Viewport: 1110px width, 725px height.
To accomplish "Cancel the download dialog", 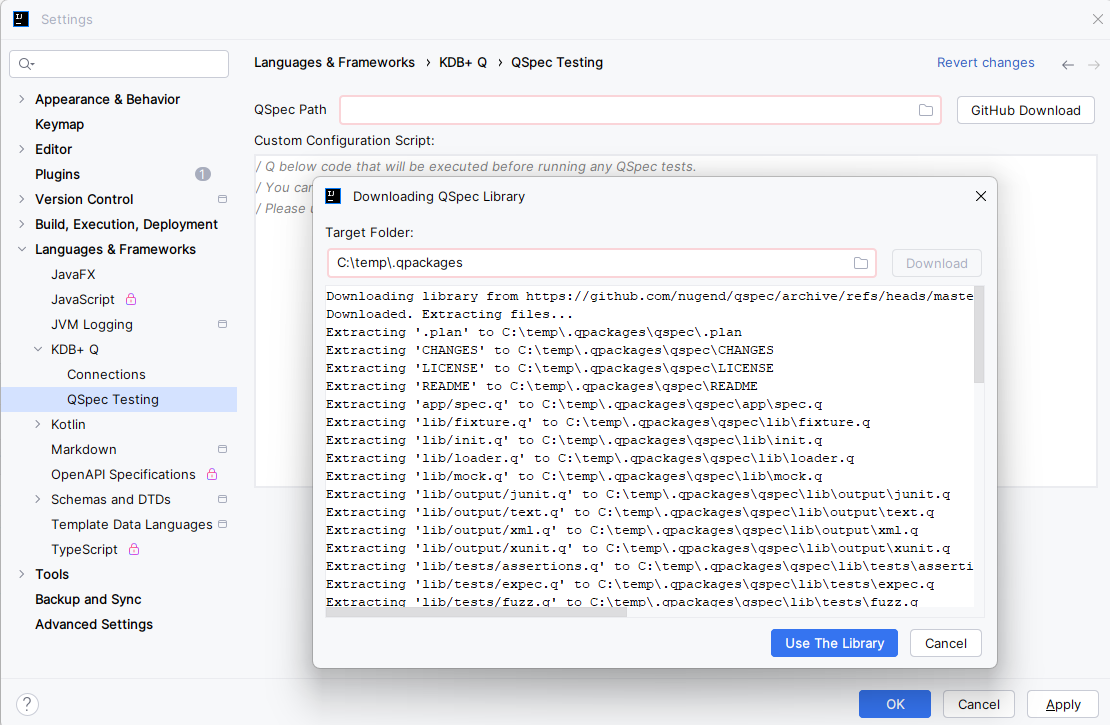I will tap(946, 643).
